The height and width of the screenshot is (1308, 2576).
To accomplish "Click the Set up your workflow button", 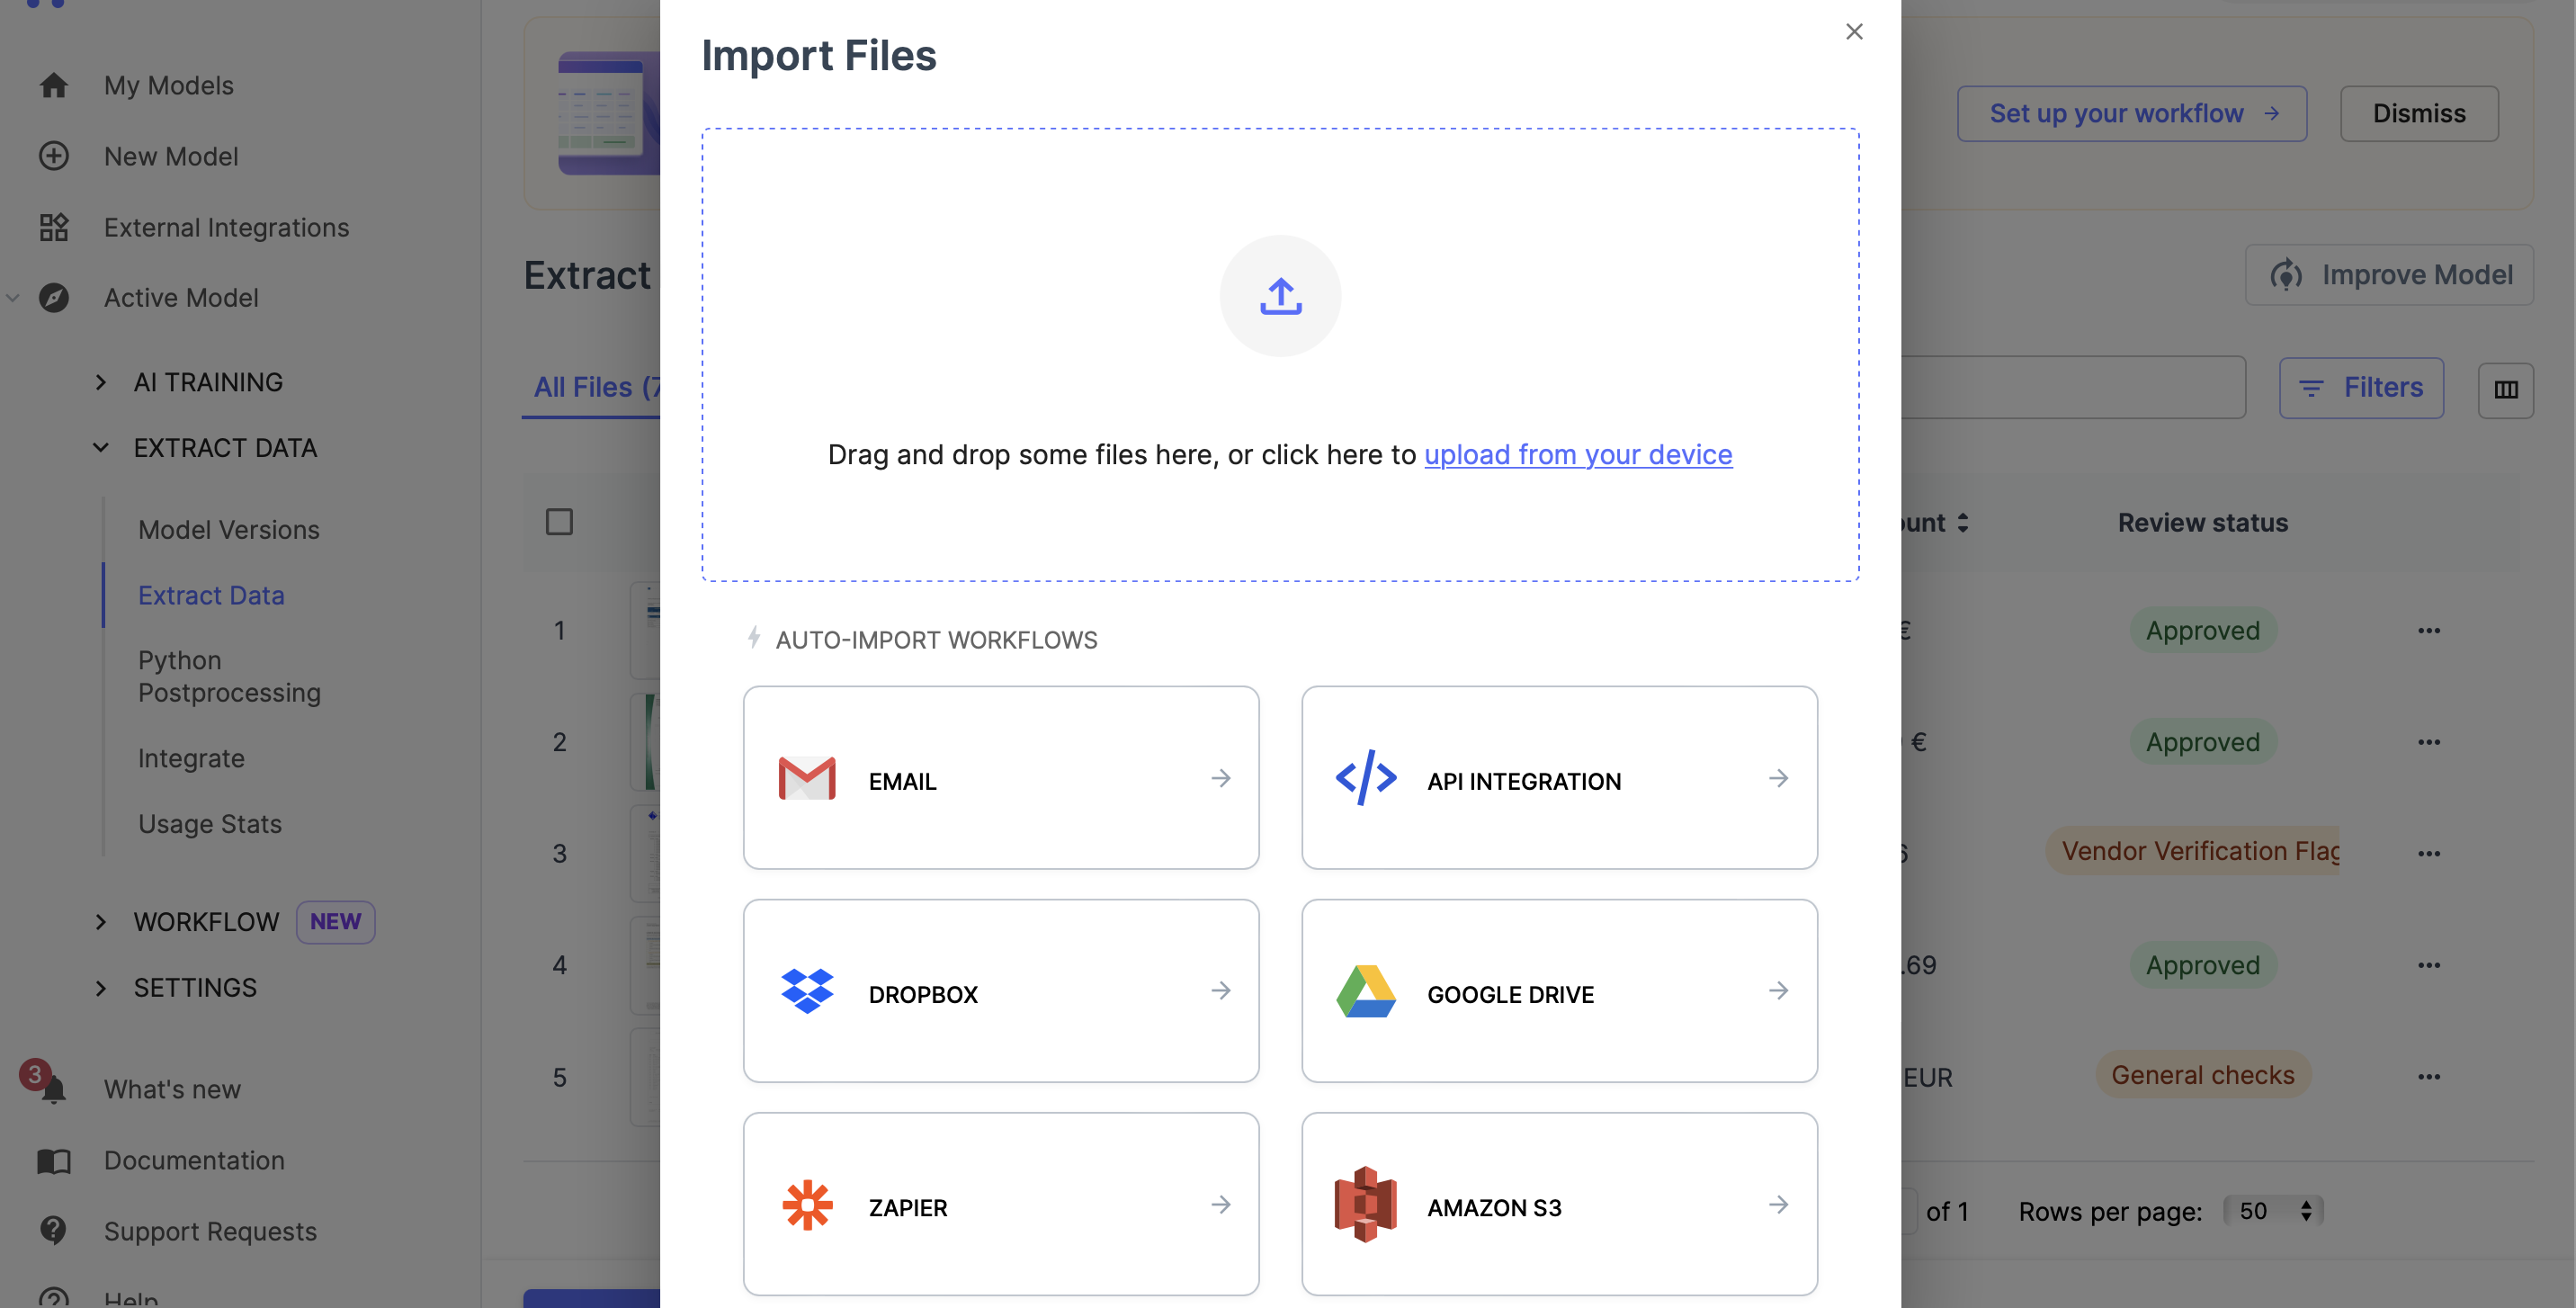I will 2133,113.
